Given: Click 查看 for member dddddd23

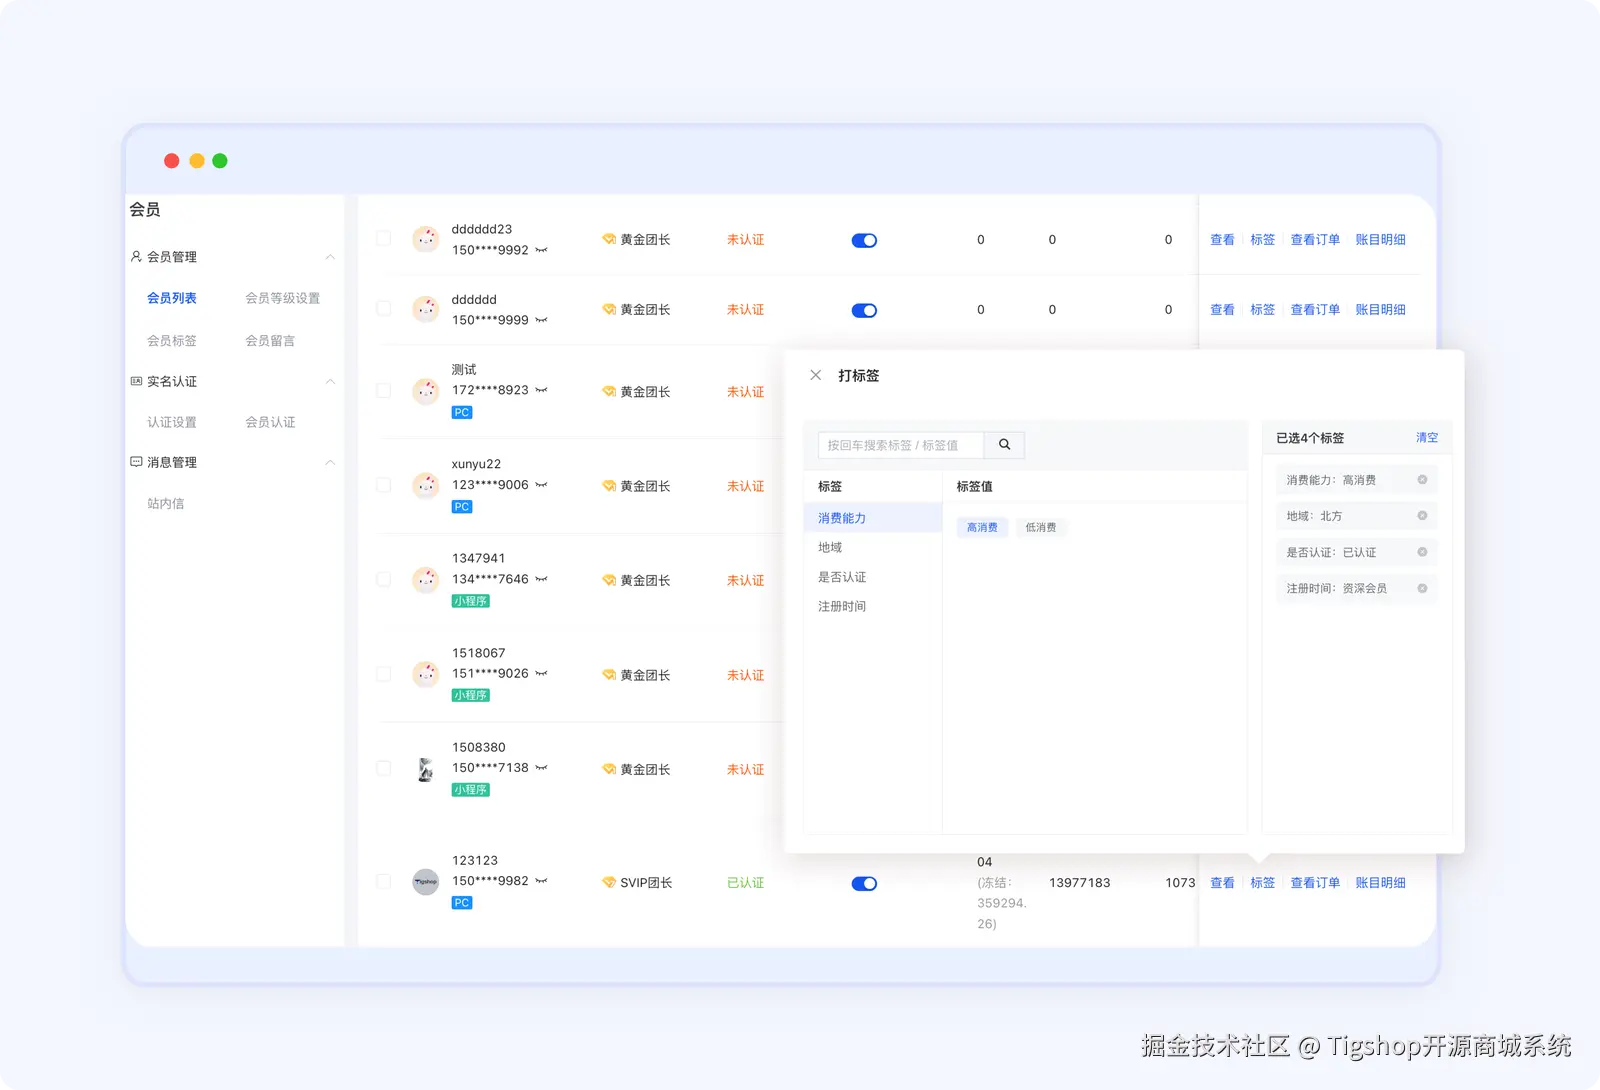Looking at the screenshot, I should (x=1222, y=240).
